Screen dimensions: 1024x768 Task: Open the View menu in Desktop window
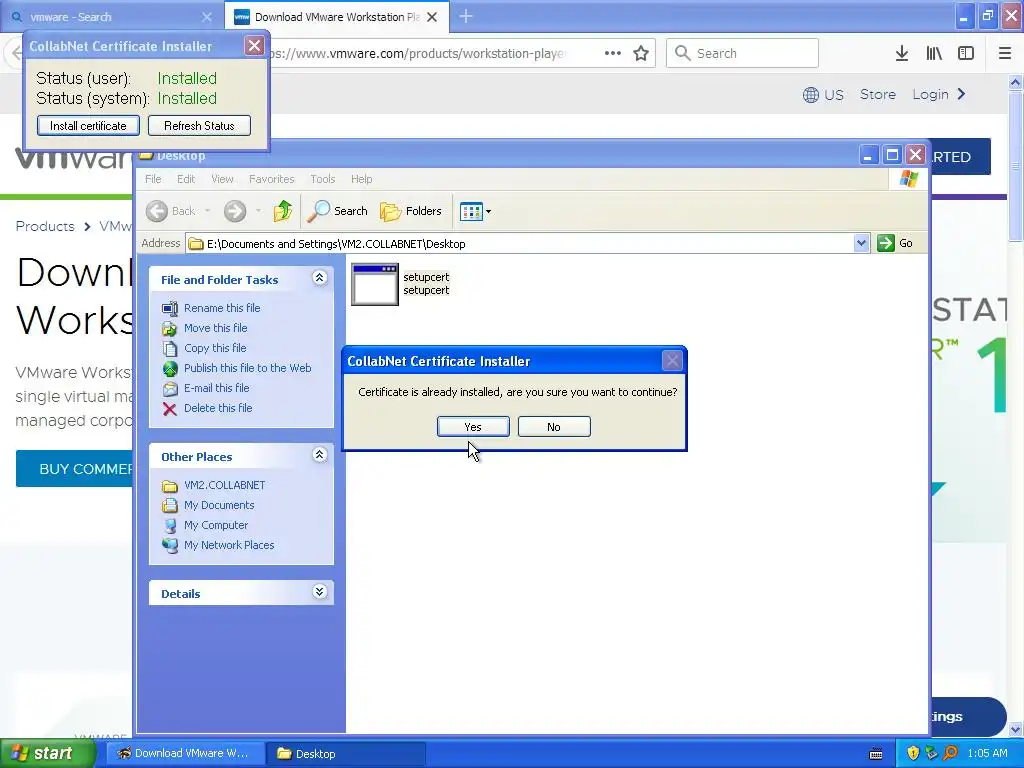(222, 179)
